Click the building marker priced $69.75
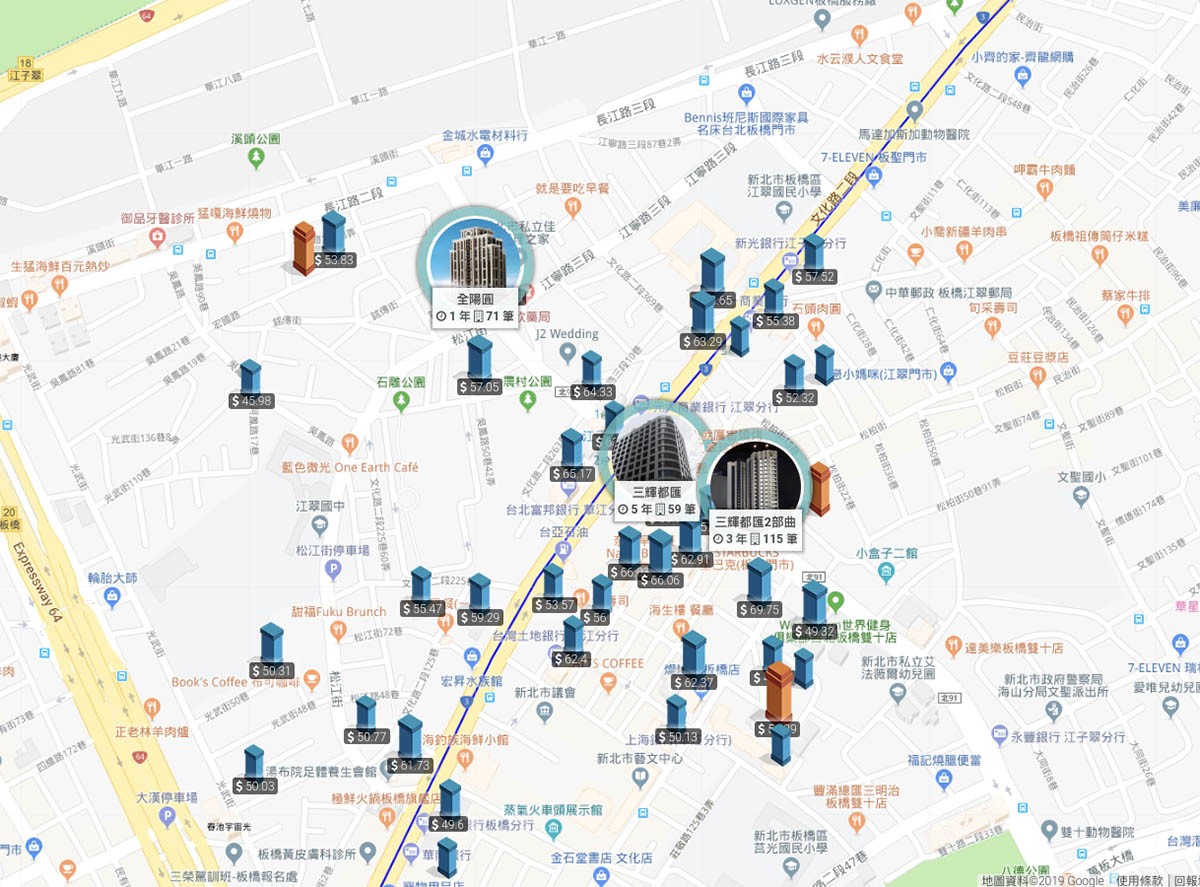Screen dimensions: 1200x887 click(760, 588)
